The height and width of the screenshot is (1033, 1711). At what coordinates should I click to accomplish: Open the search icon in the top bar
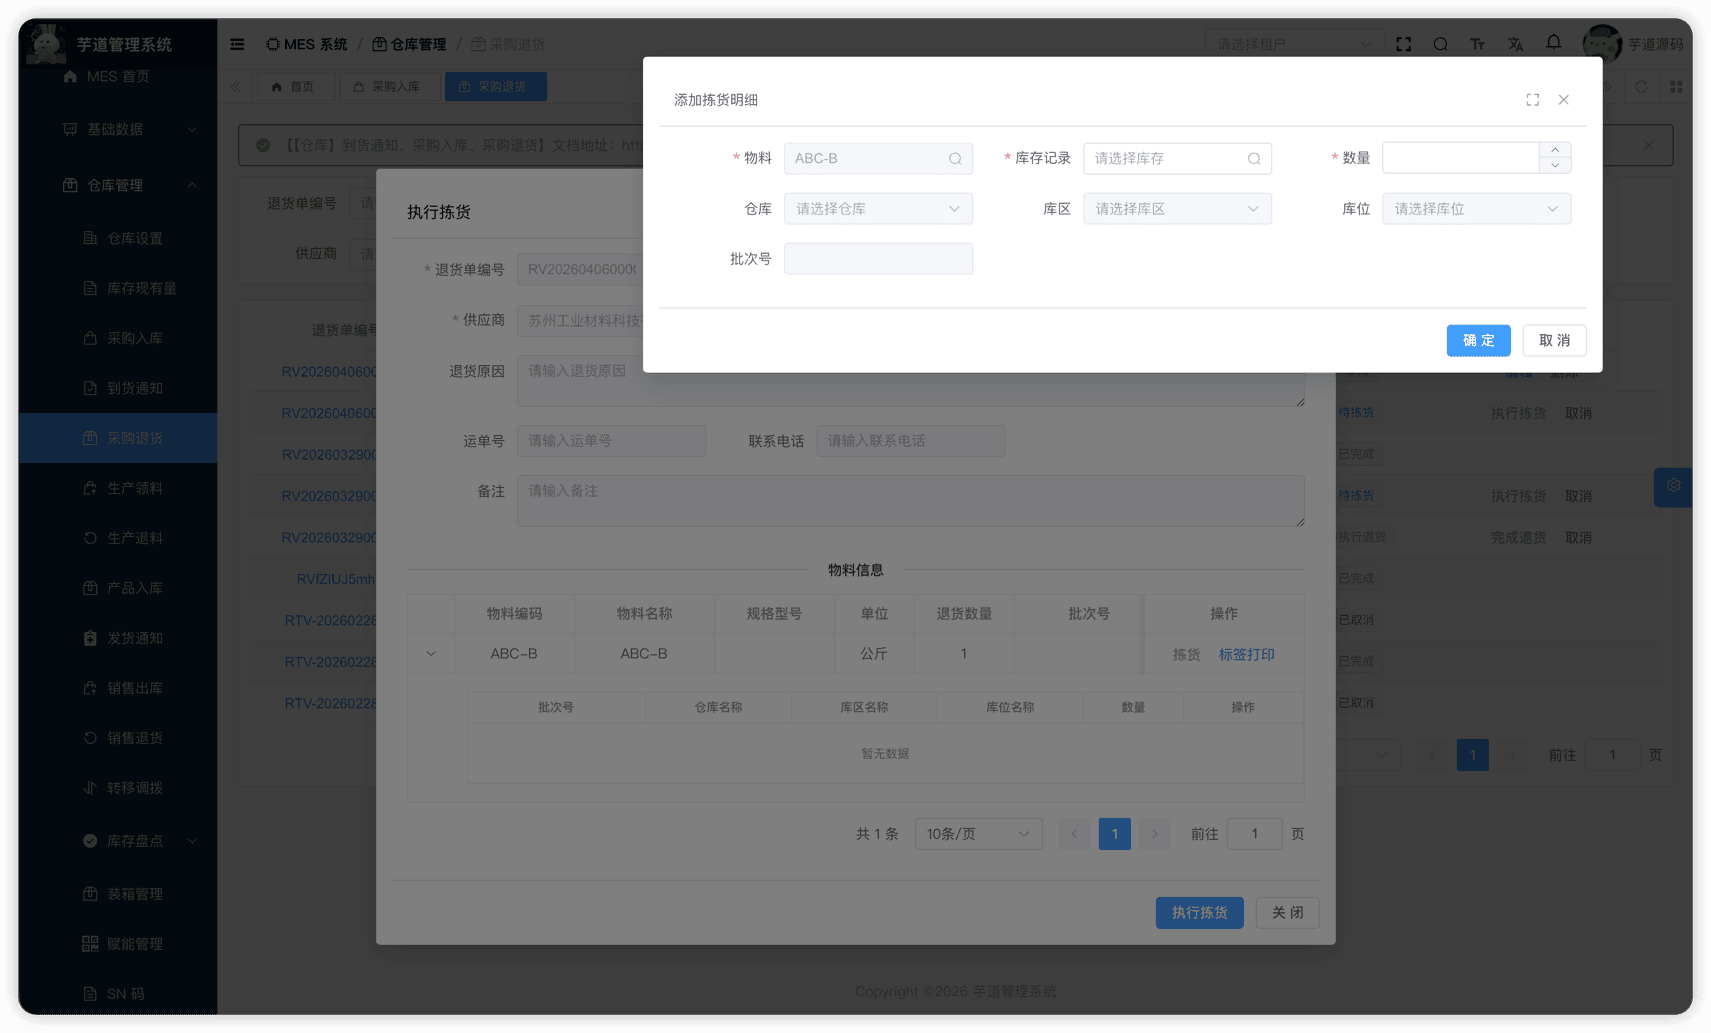pyautogui.click(x=1440, y=43)
